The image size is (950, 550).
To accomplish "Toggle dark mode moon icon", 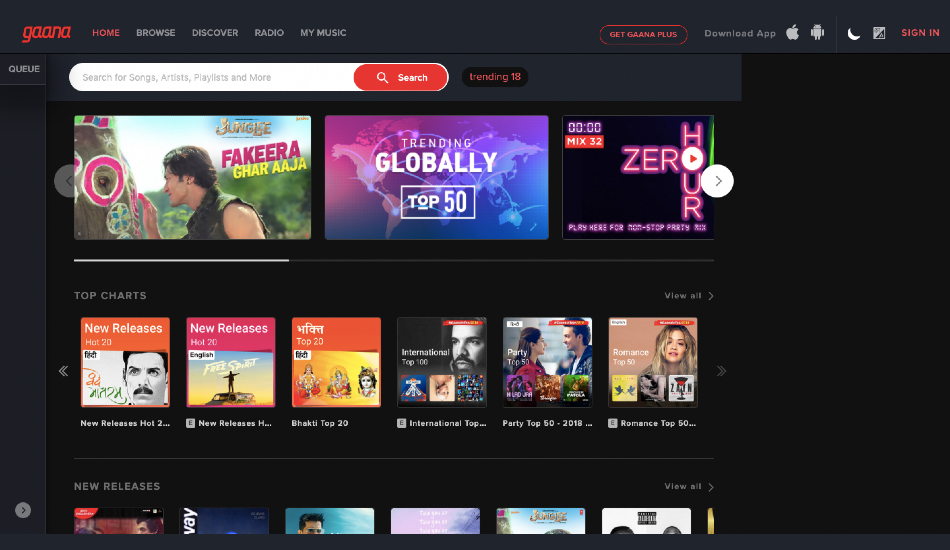I will 854,33.
